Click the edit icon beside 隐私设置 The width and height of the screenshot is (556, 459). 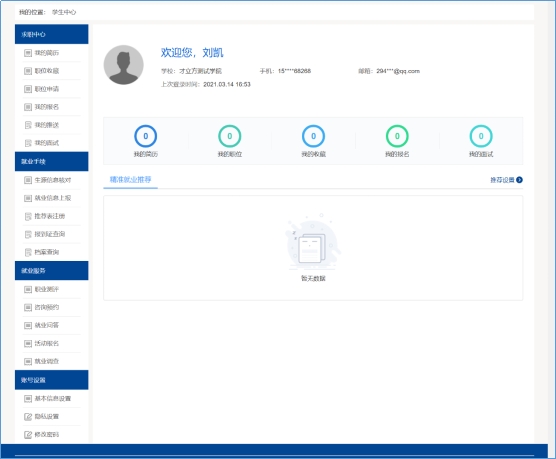tap(28, 416)
